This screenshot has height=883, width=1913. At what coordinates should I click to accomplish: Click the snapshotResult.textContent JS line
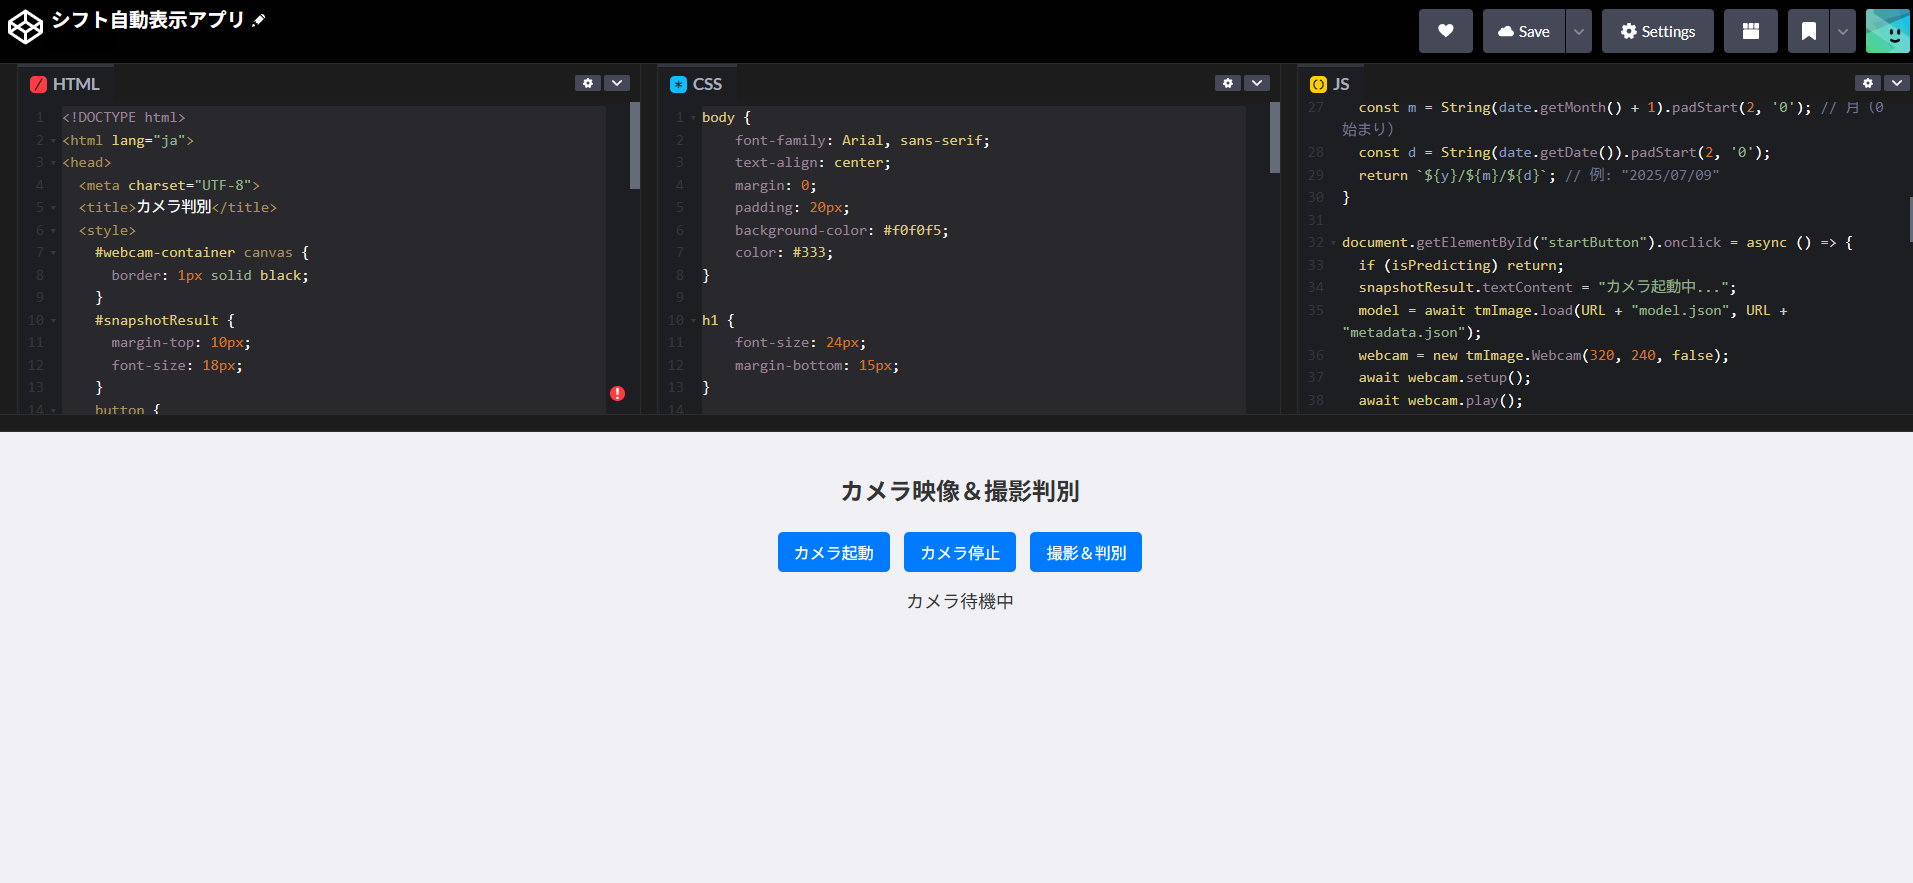tap(1547, 287)
